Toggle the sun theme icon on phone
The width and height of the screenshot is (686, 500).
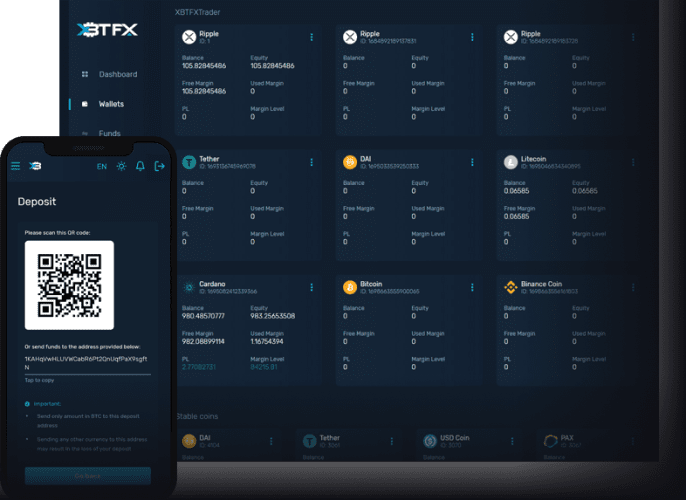pyautogui.click(x=121, y=166)
